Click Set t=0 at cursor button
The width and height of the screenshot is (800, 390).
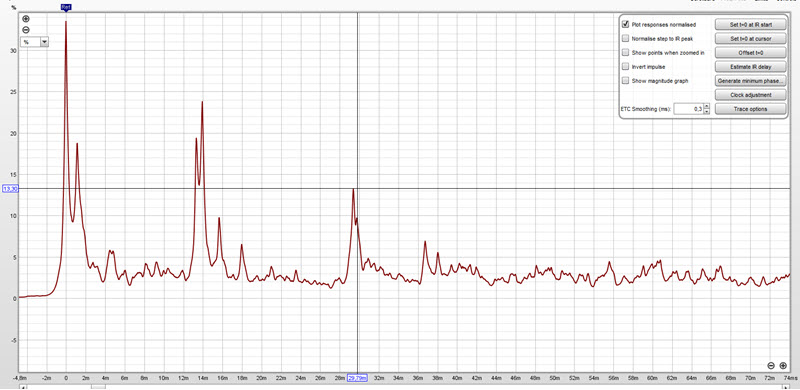[751, 38]
